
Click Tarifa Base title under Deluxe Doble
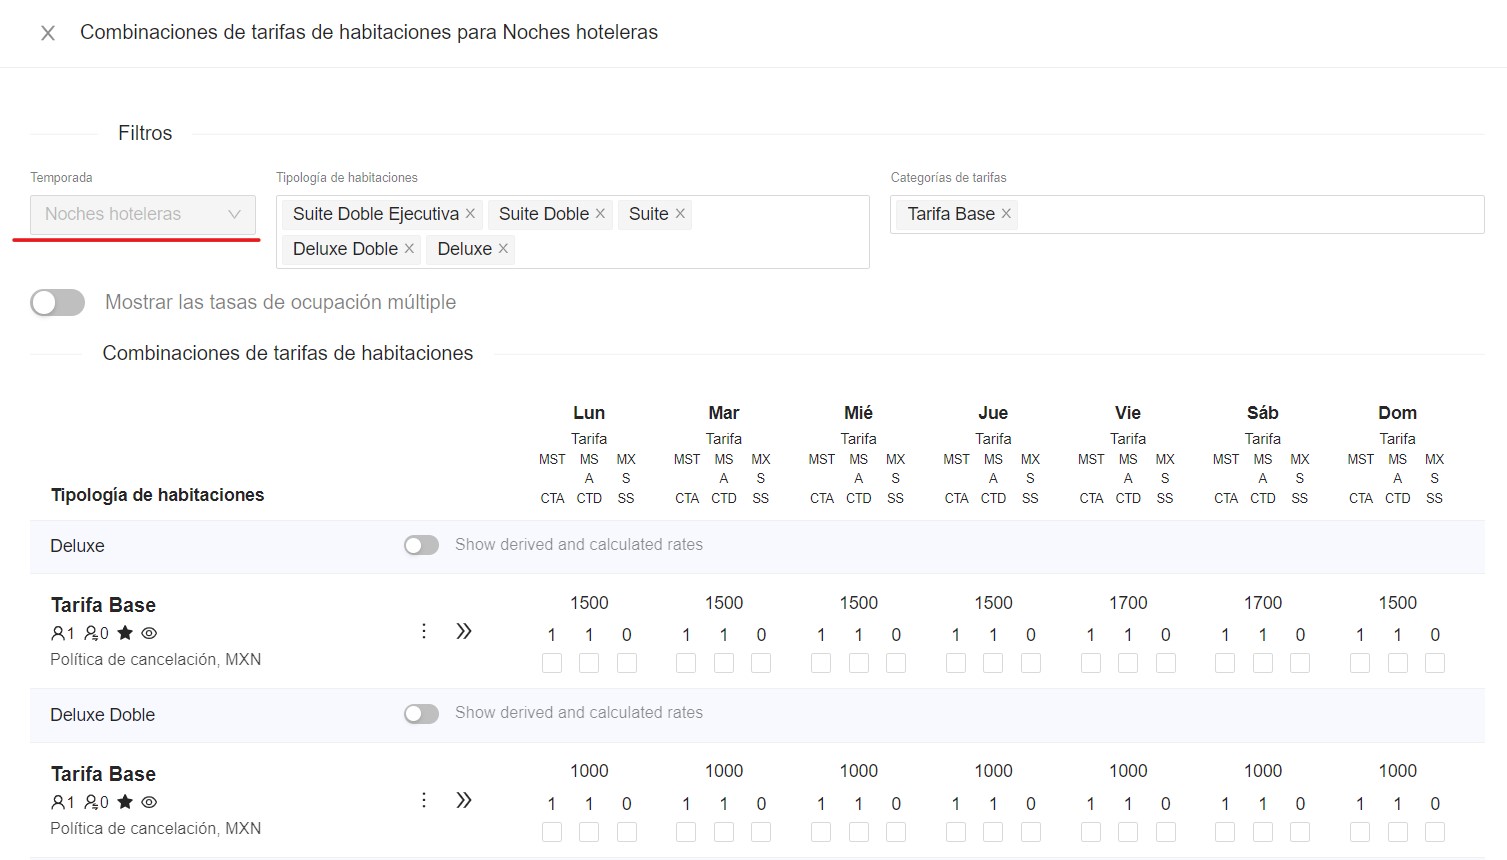[104, 774]
